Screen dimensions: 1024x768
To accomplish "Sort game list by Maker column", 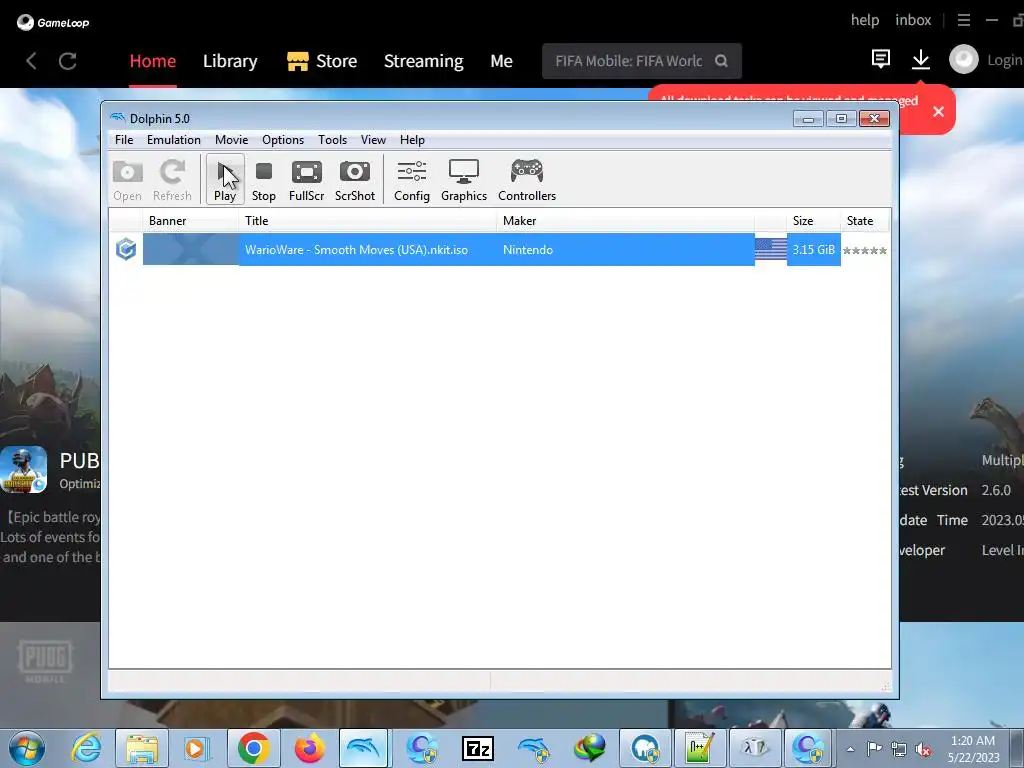I will (626, 221).
